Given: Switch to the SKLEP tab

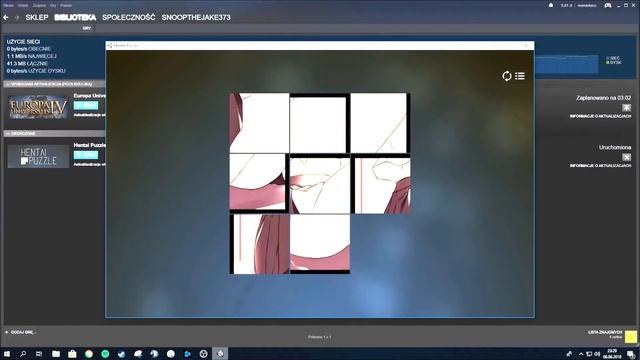Looking at the screenshot, I should coord(37,18).
